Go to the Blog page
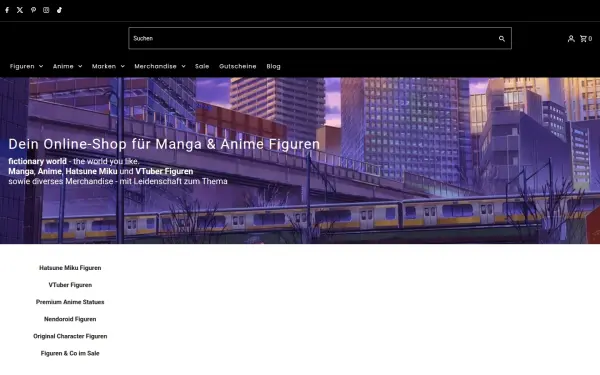The height and width of the screenshot is (375, 600). (273, 66)
